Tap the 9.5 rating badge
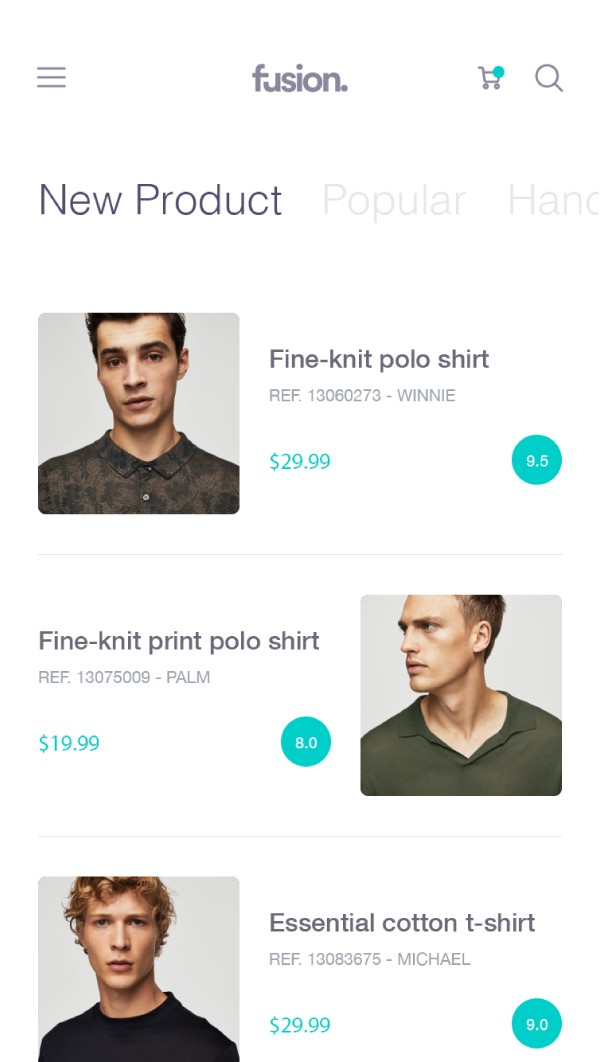This screenshot has height=1062, width=600. click(x=537, y=460)
